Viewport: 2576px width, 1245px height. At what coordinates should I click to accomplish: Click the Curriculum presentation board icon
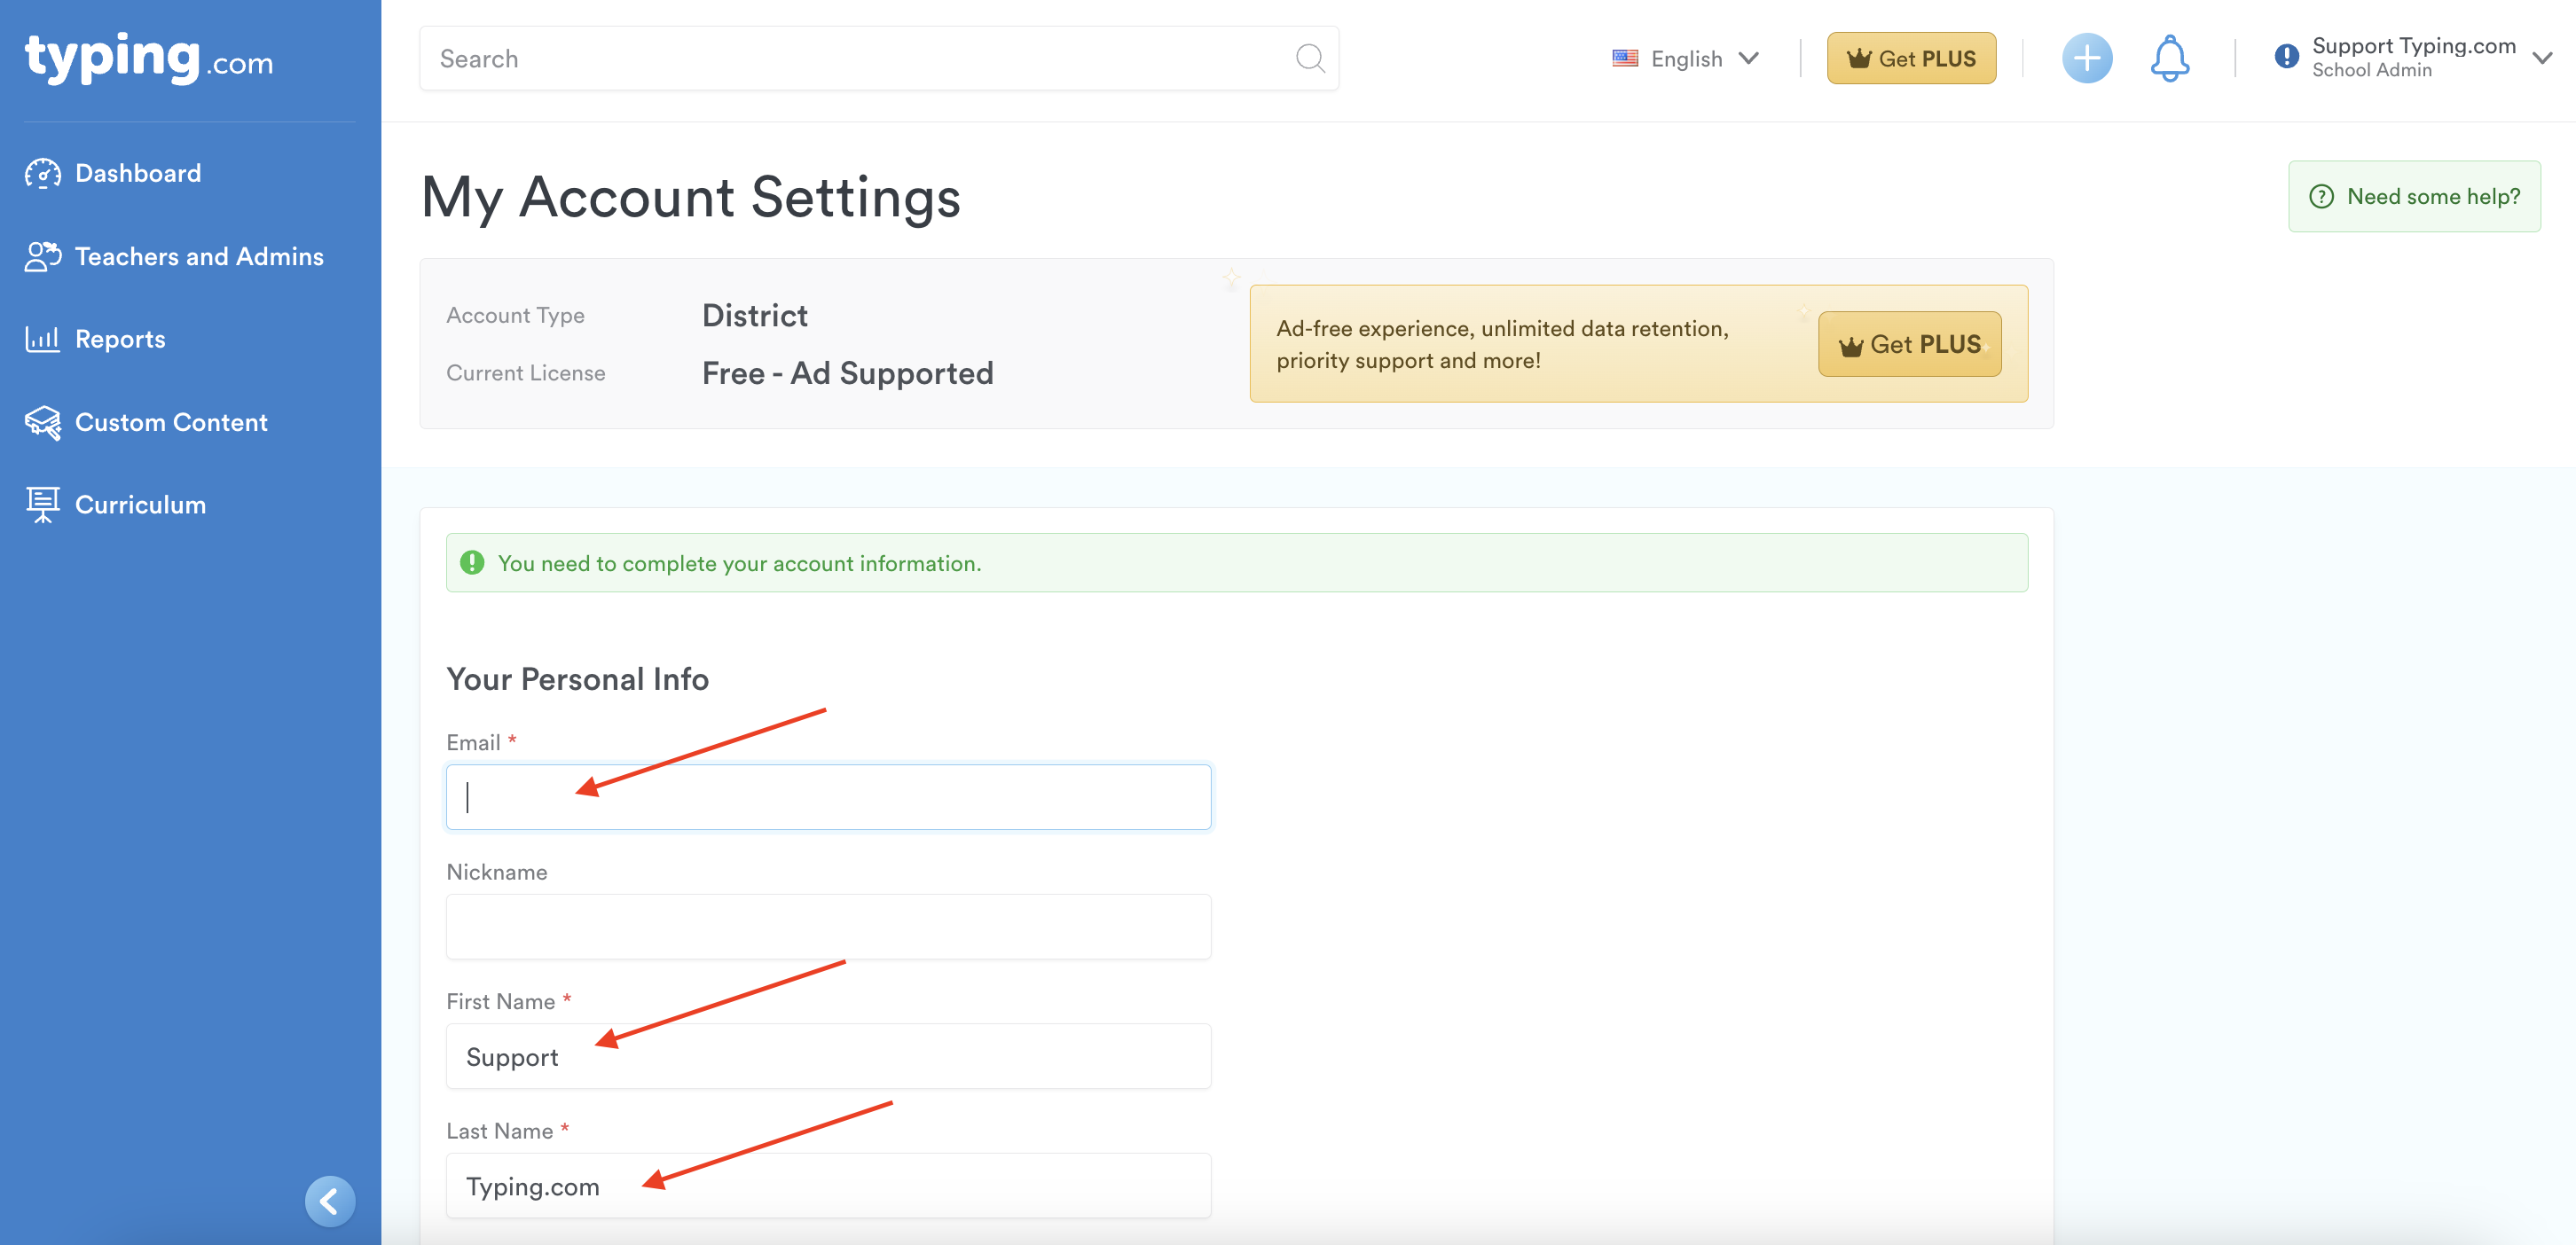pyautogui.click(x=42, y=504)
